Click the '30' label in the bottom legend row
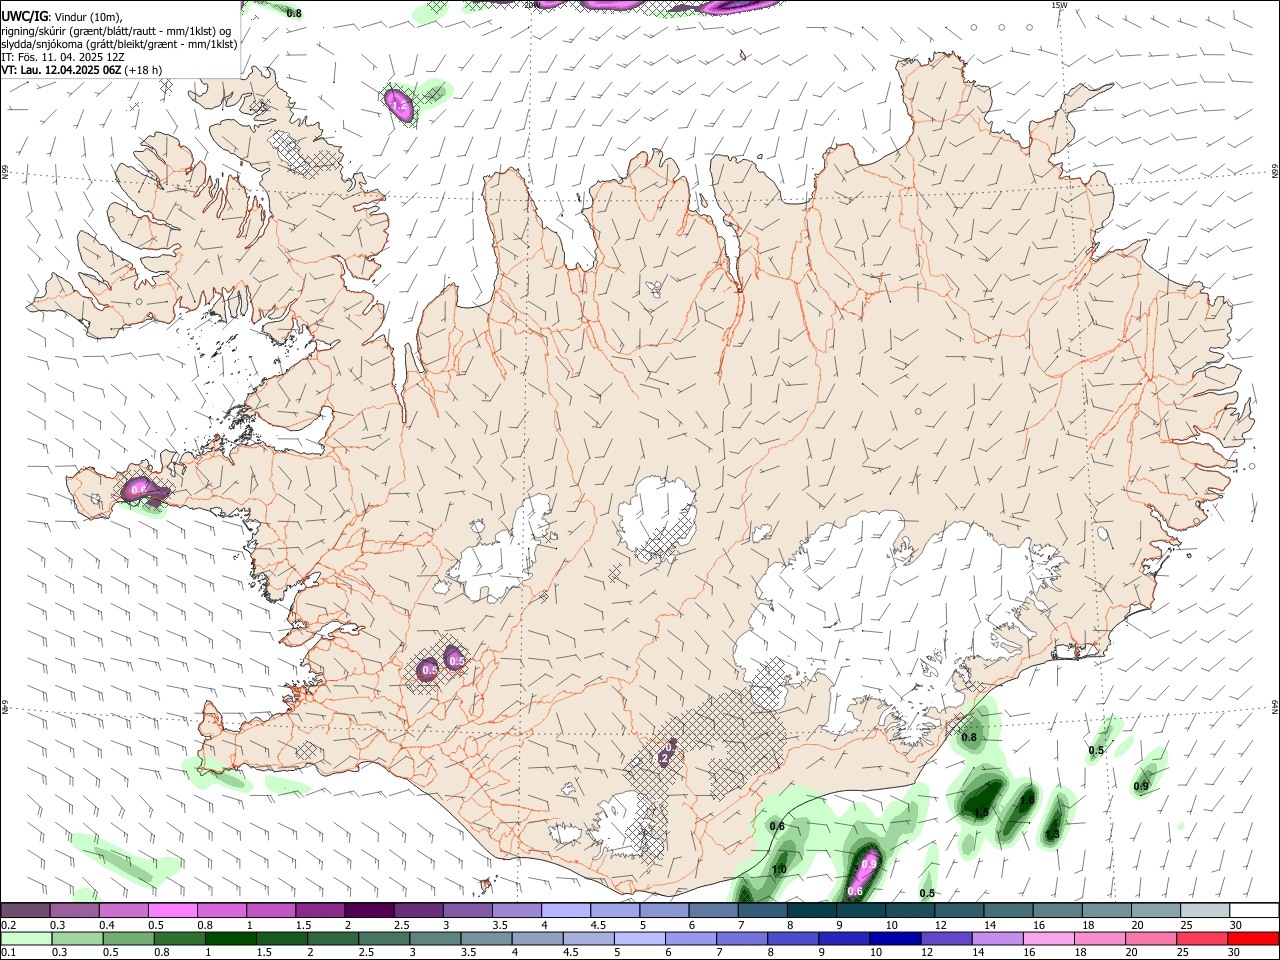 coord(1235,953)
